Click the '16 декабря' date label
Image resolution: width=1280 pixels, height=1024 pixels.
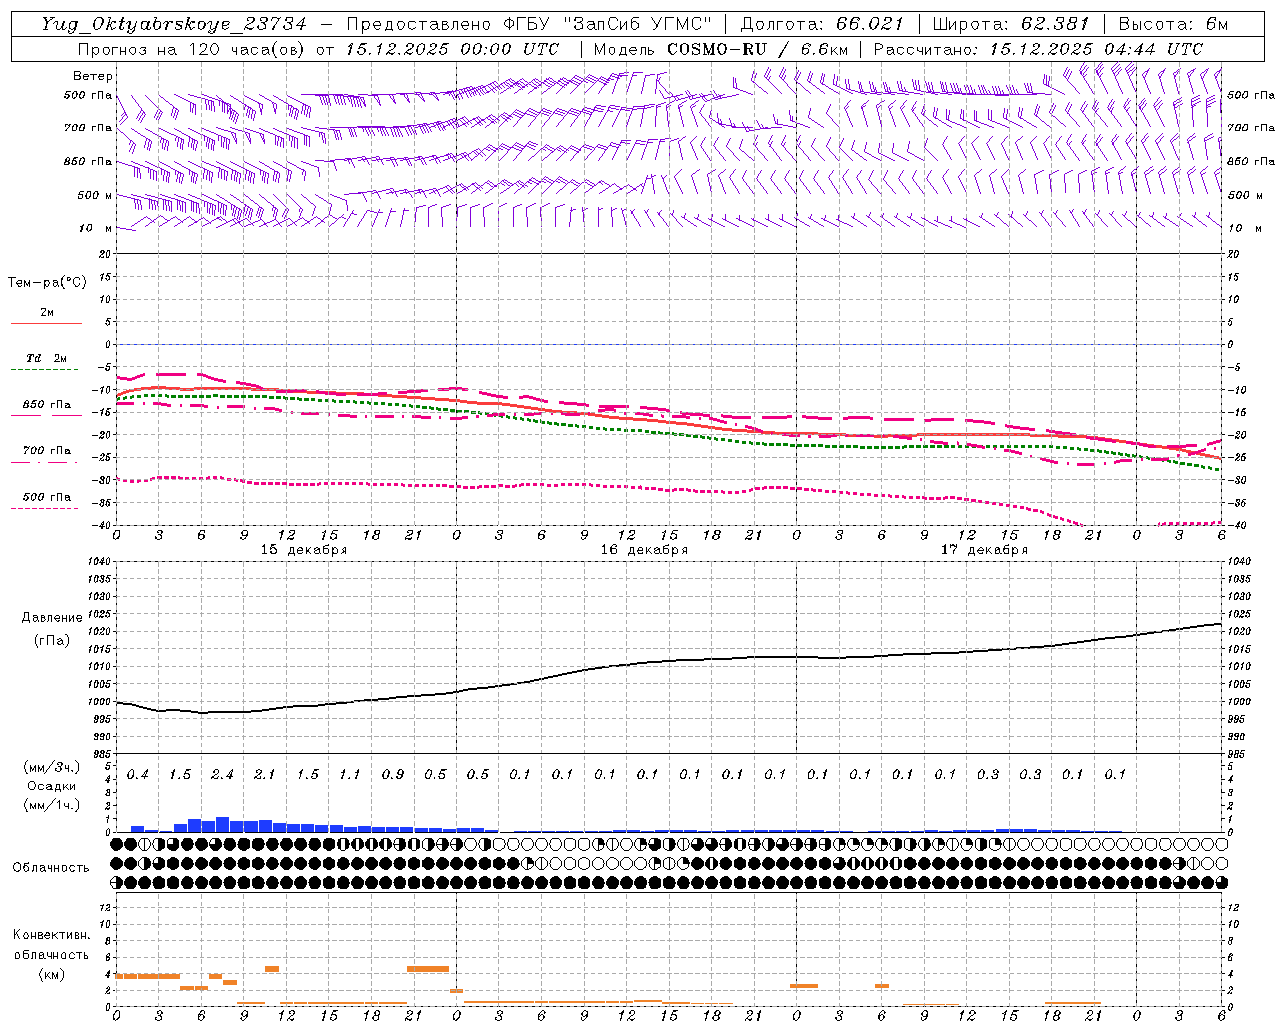(644, 550)
